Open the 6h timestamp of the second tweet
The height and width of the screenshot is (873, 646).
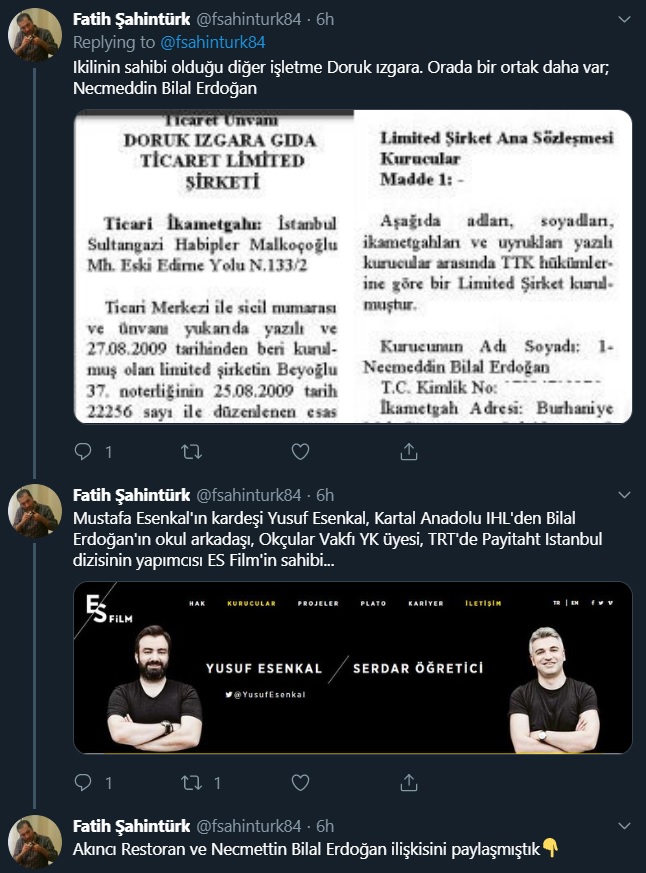click(x=325, y=495)
